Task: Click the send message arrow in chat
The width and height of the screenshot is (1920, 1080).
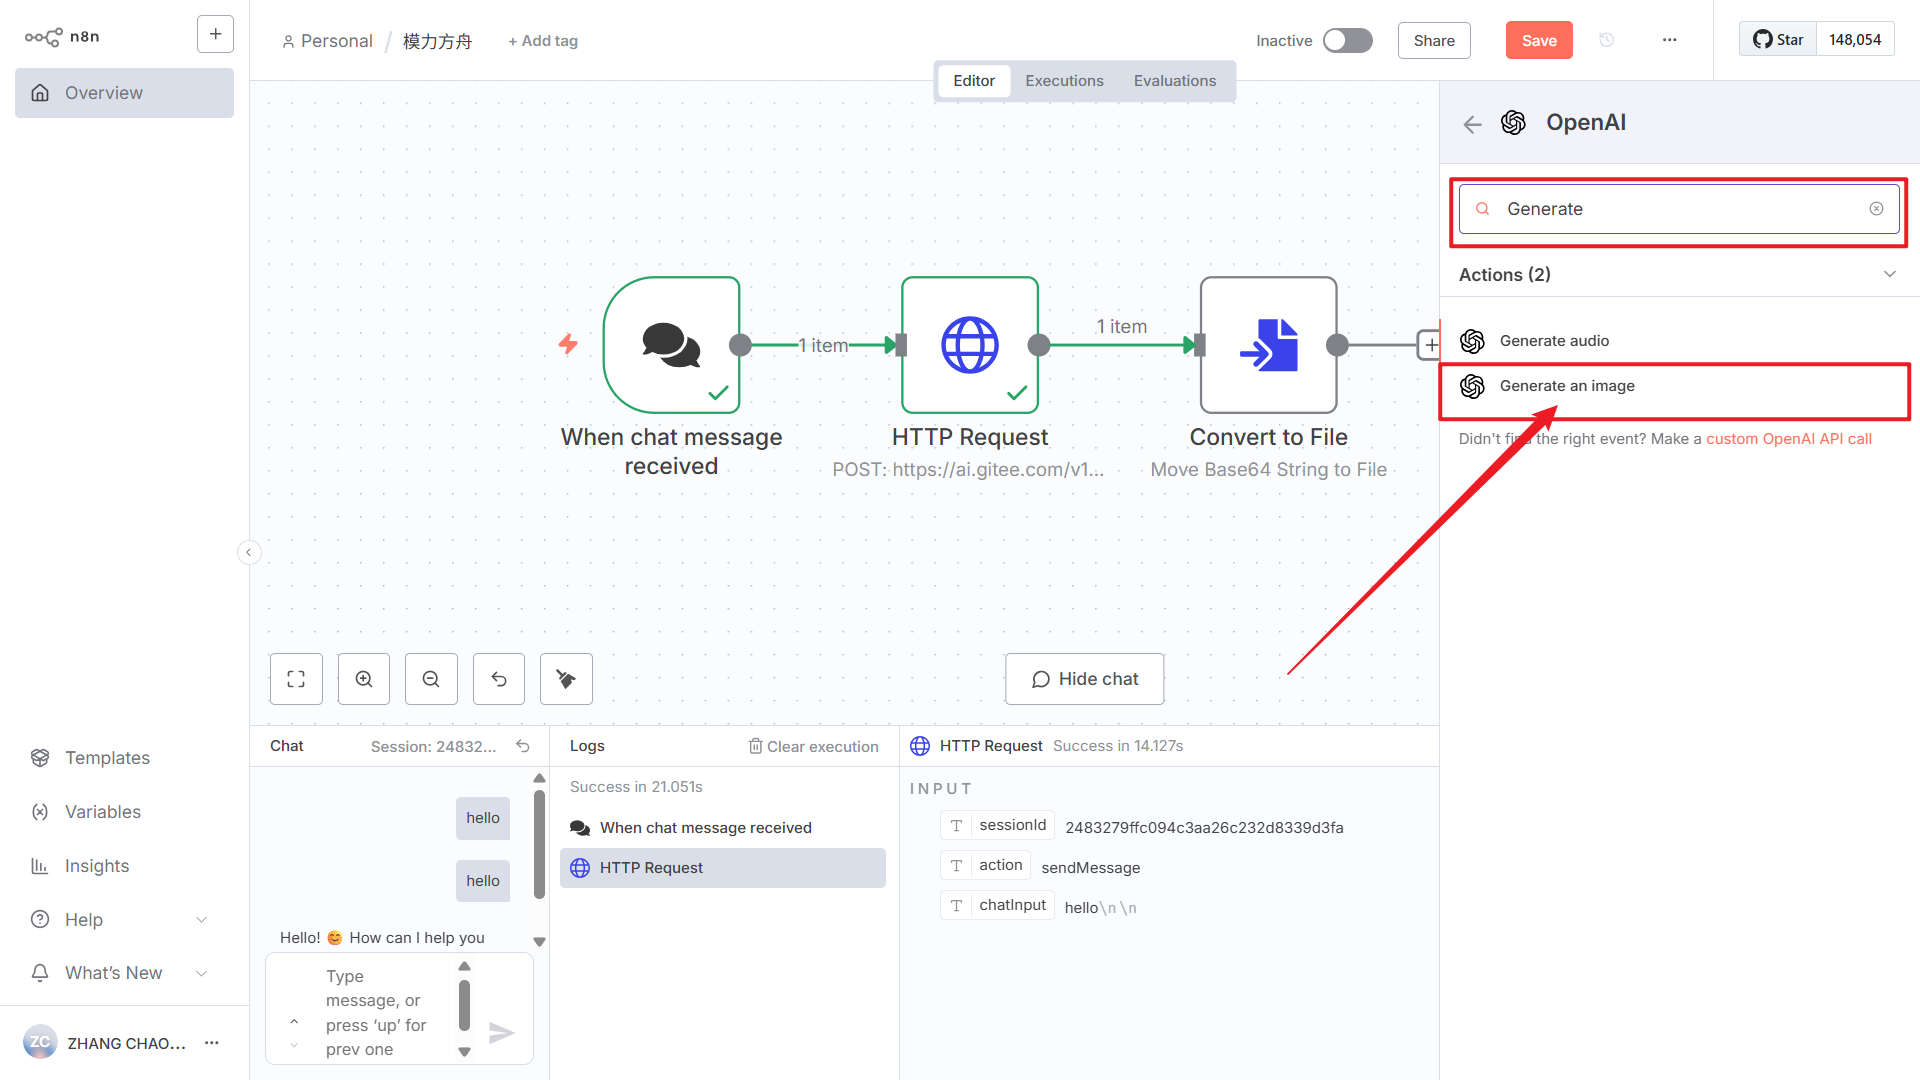Action: [501, 1032]
